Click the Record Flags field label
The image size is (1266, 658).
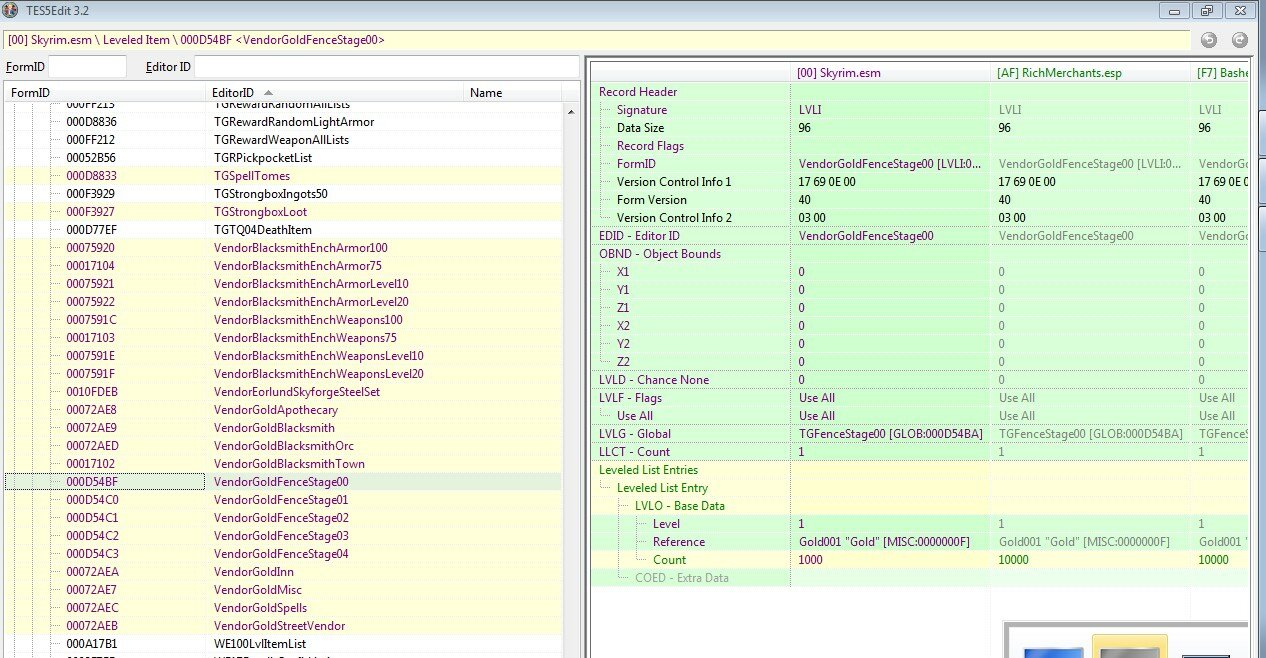tap(650, 145)
